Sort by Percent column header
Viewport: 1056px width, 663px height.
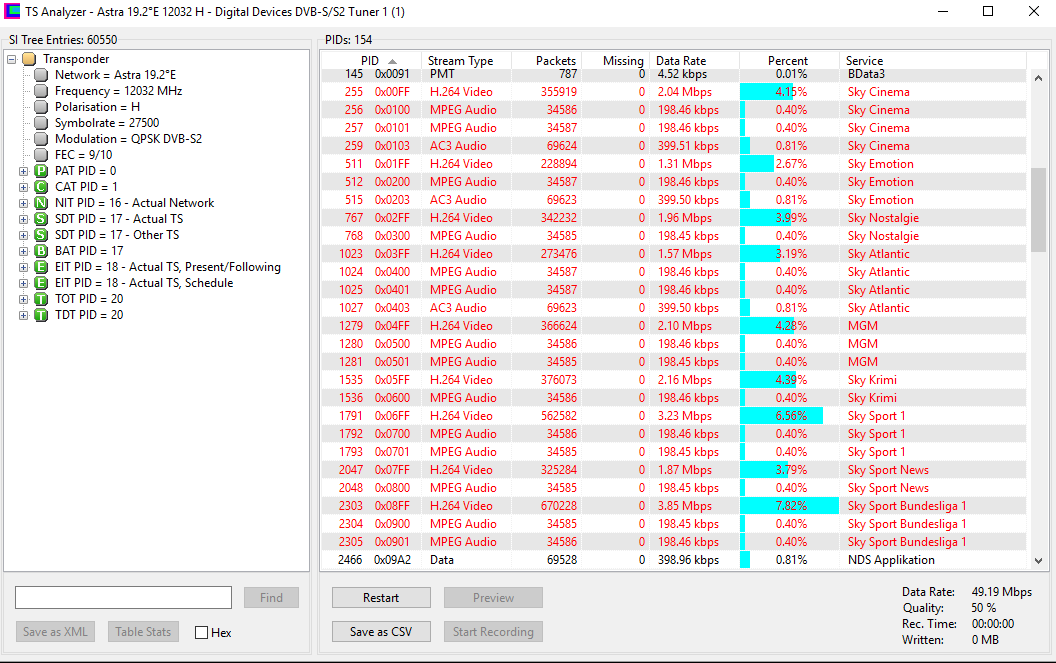789,61
